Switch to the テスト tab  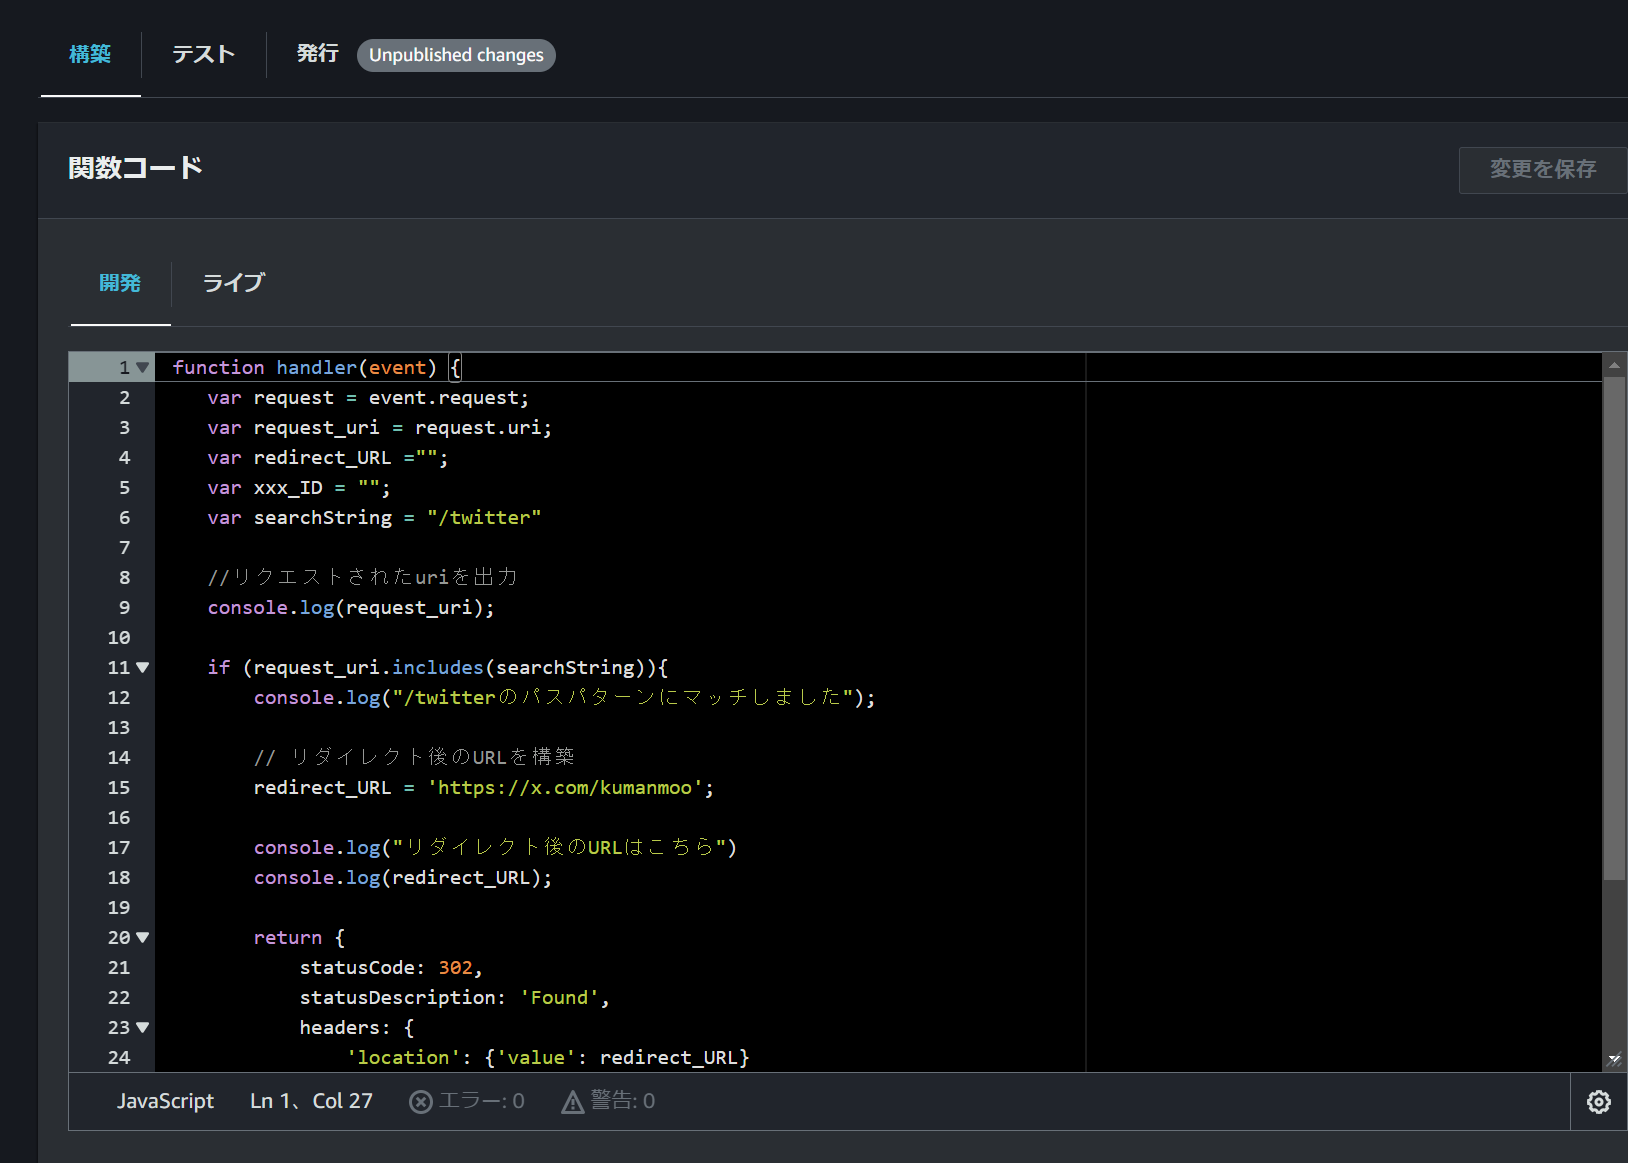203,54
